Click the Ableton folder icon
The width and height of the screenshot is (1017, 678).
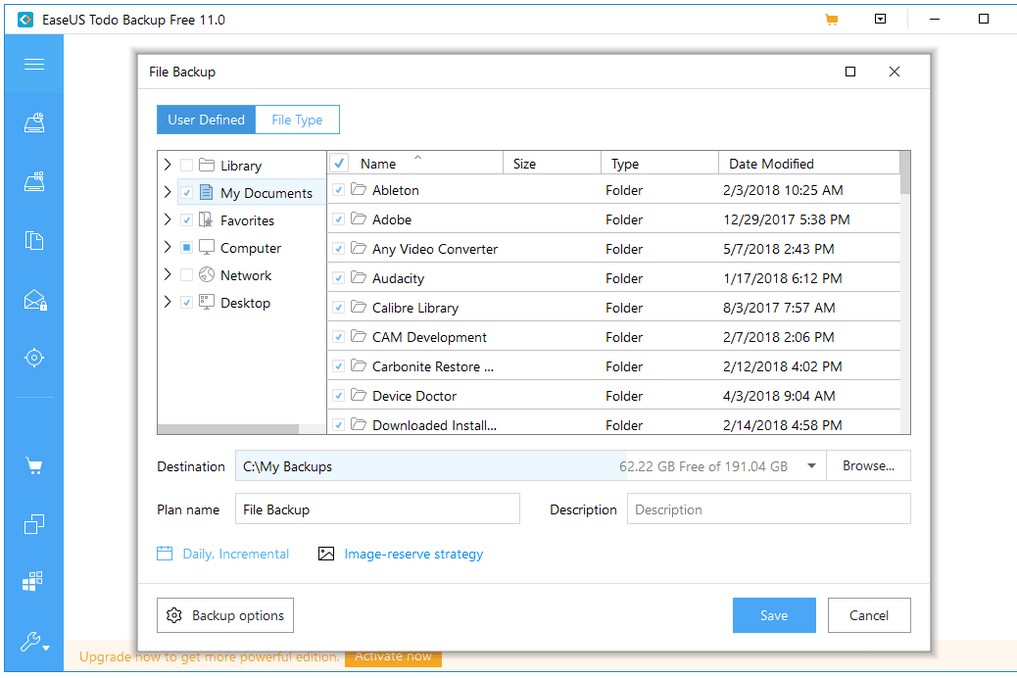point(359,189)
